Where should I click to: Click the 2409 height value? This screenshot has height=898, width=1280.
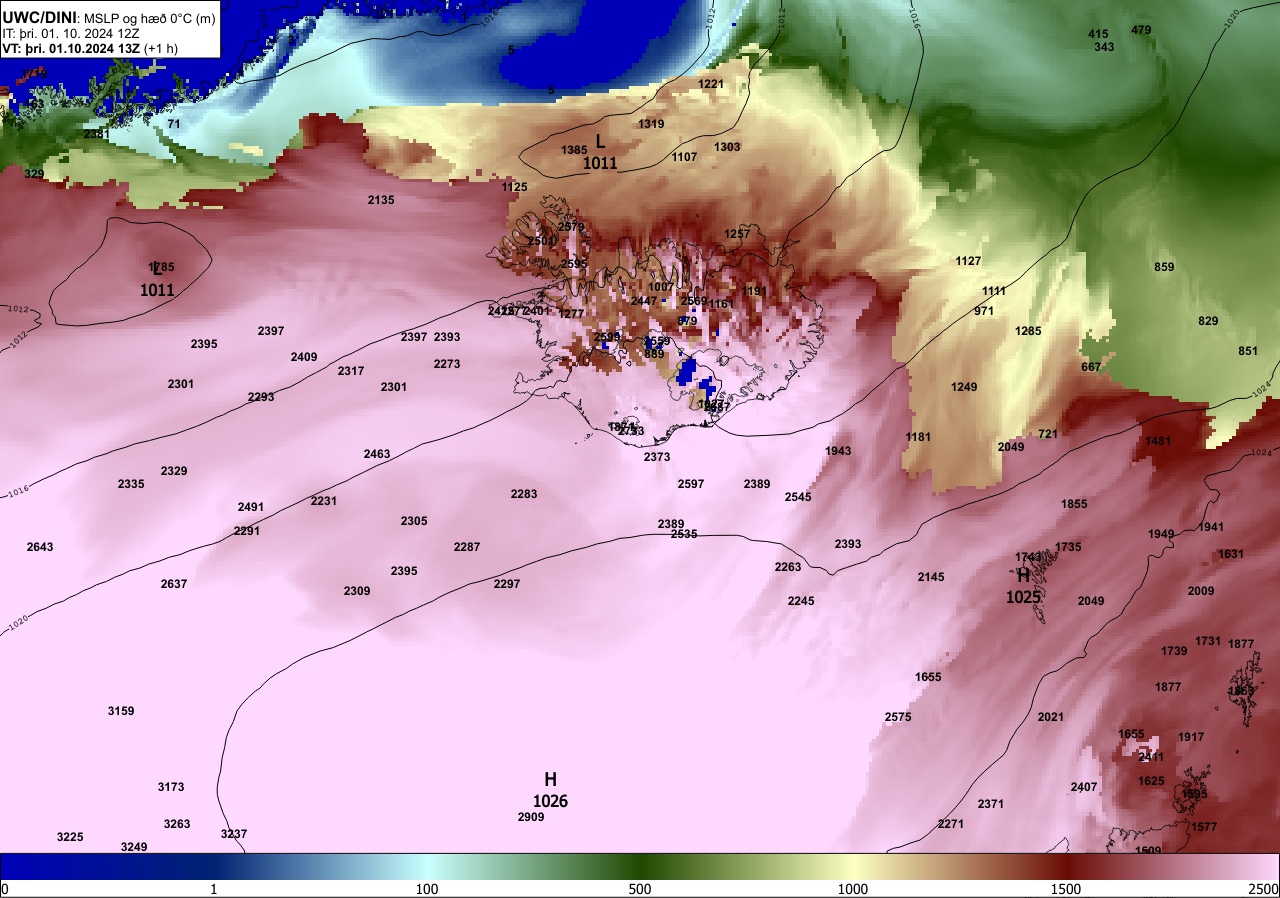(x=304, y=357)
